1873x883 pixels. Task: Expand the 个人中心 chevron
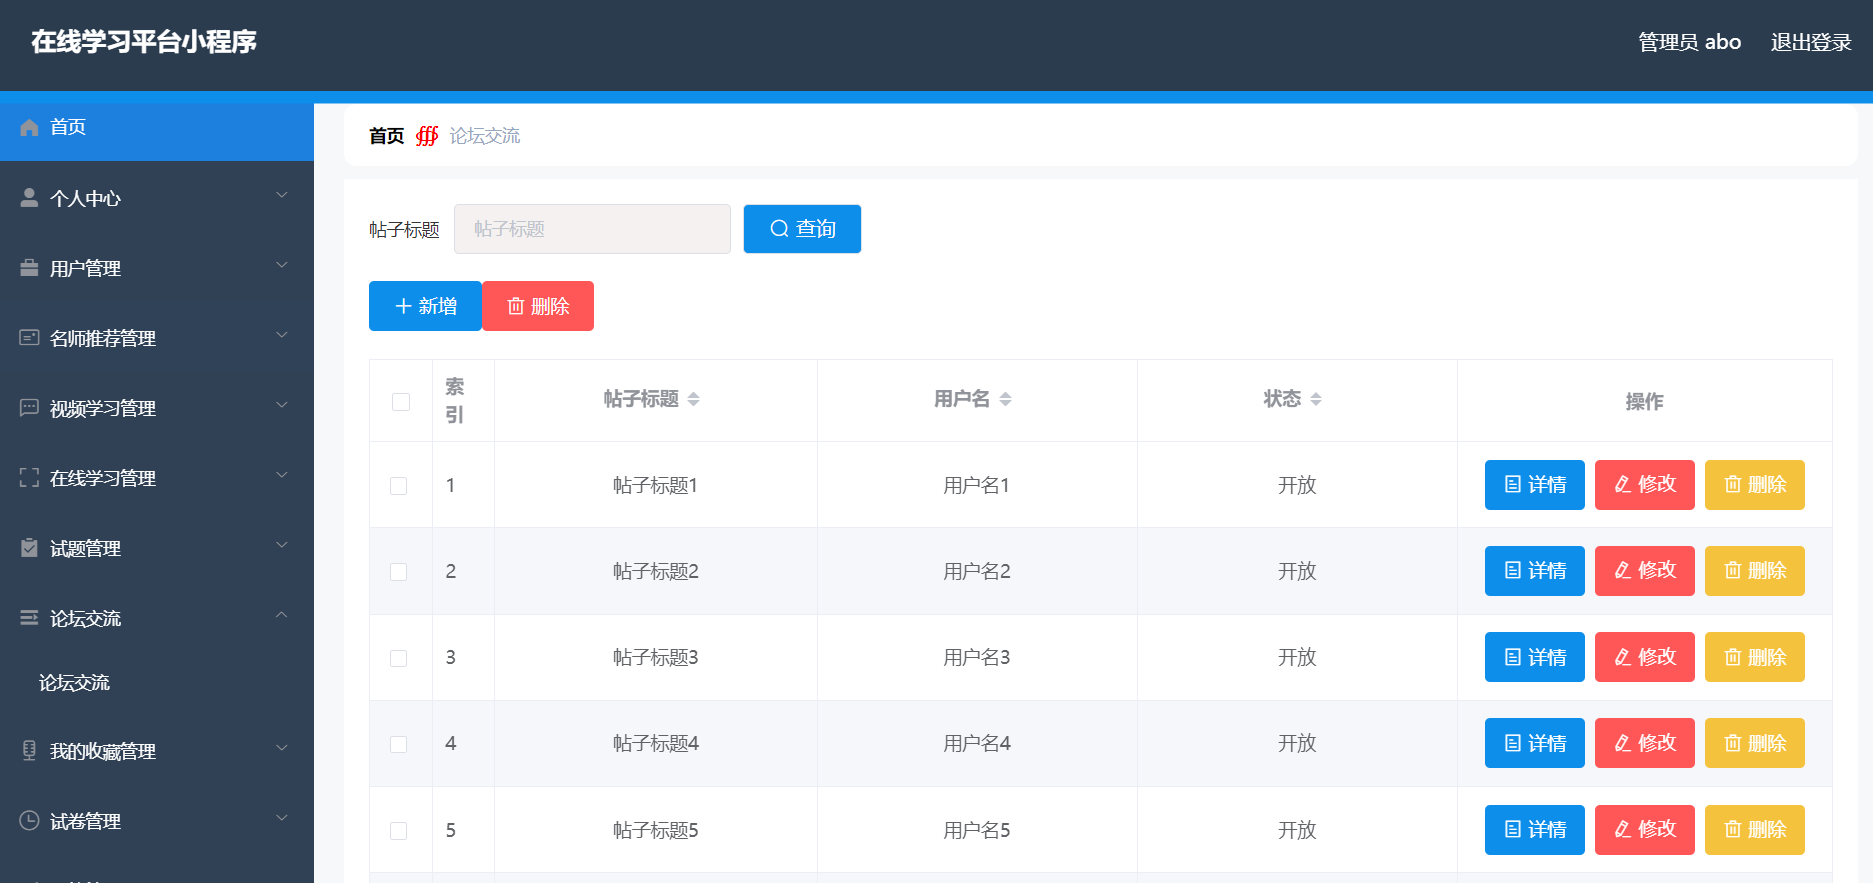click(x=282, y=195)
